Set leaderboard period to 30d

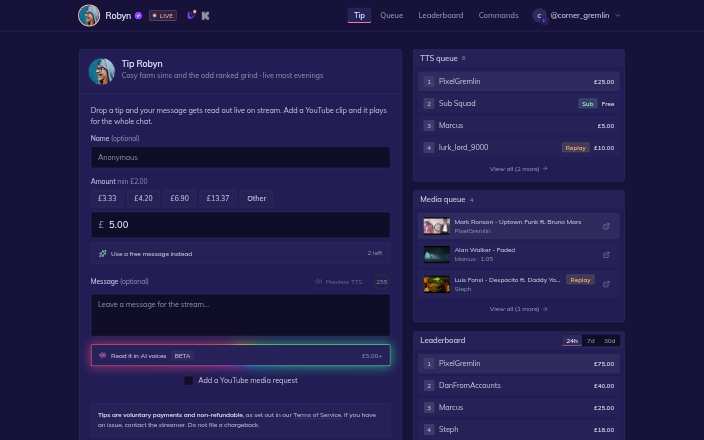click(x=609, y=341)
